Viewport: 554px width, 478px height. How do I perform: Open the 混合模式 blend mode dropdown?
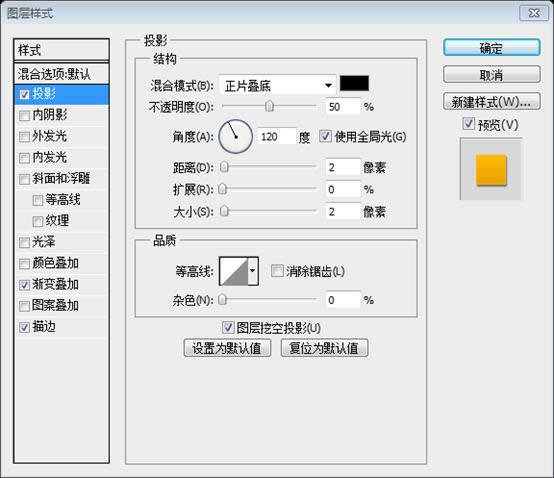(277, 85)
